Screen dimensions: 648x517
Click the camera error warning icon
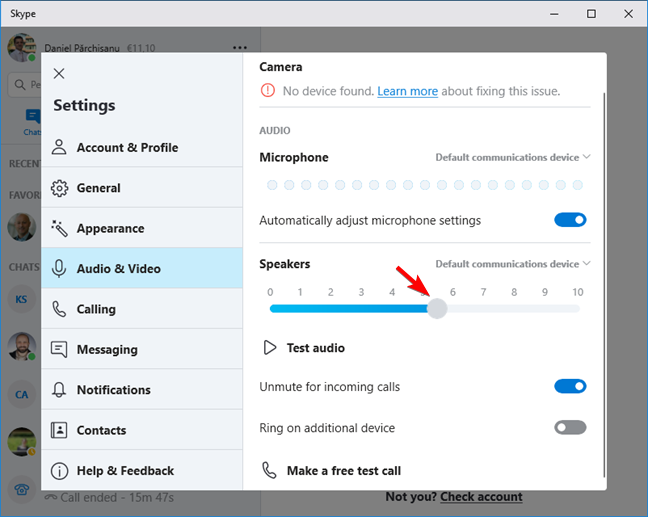(268, 90)
